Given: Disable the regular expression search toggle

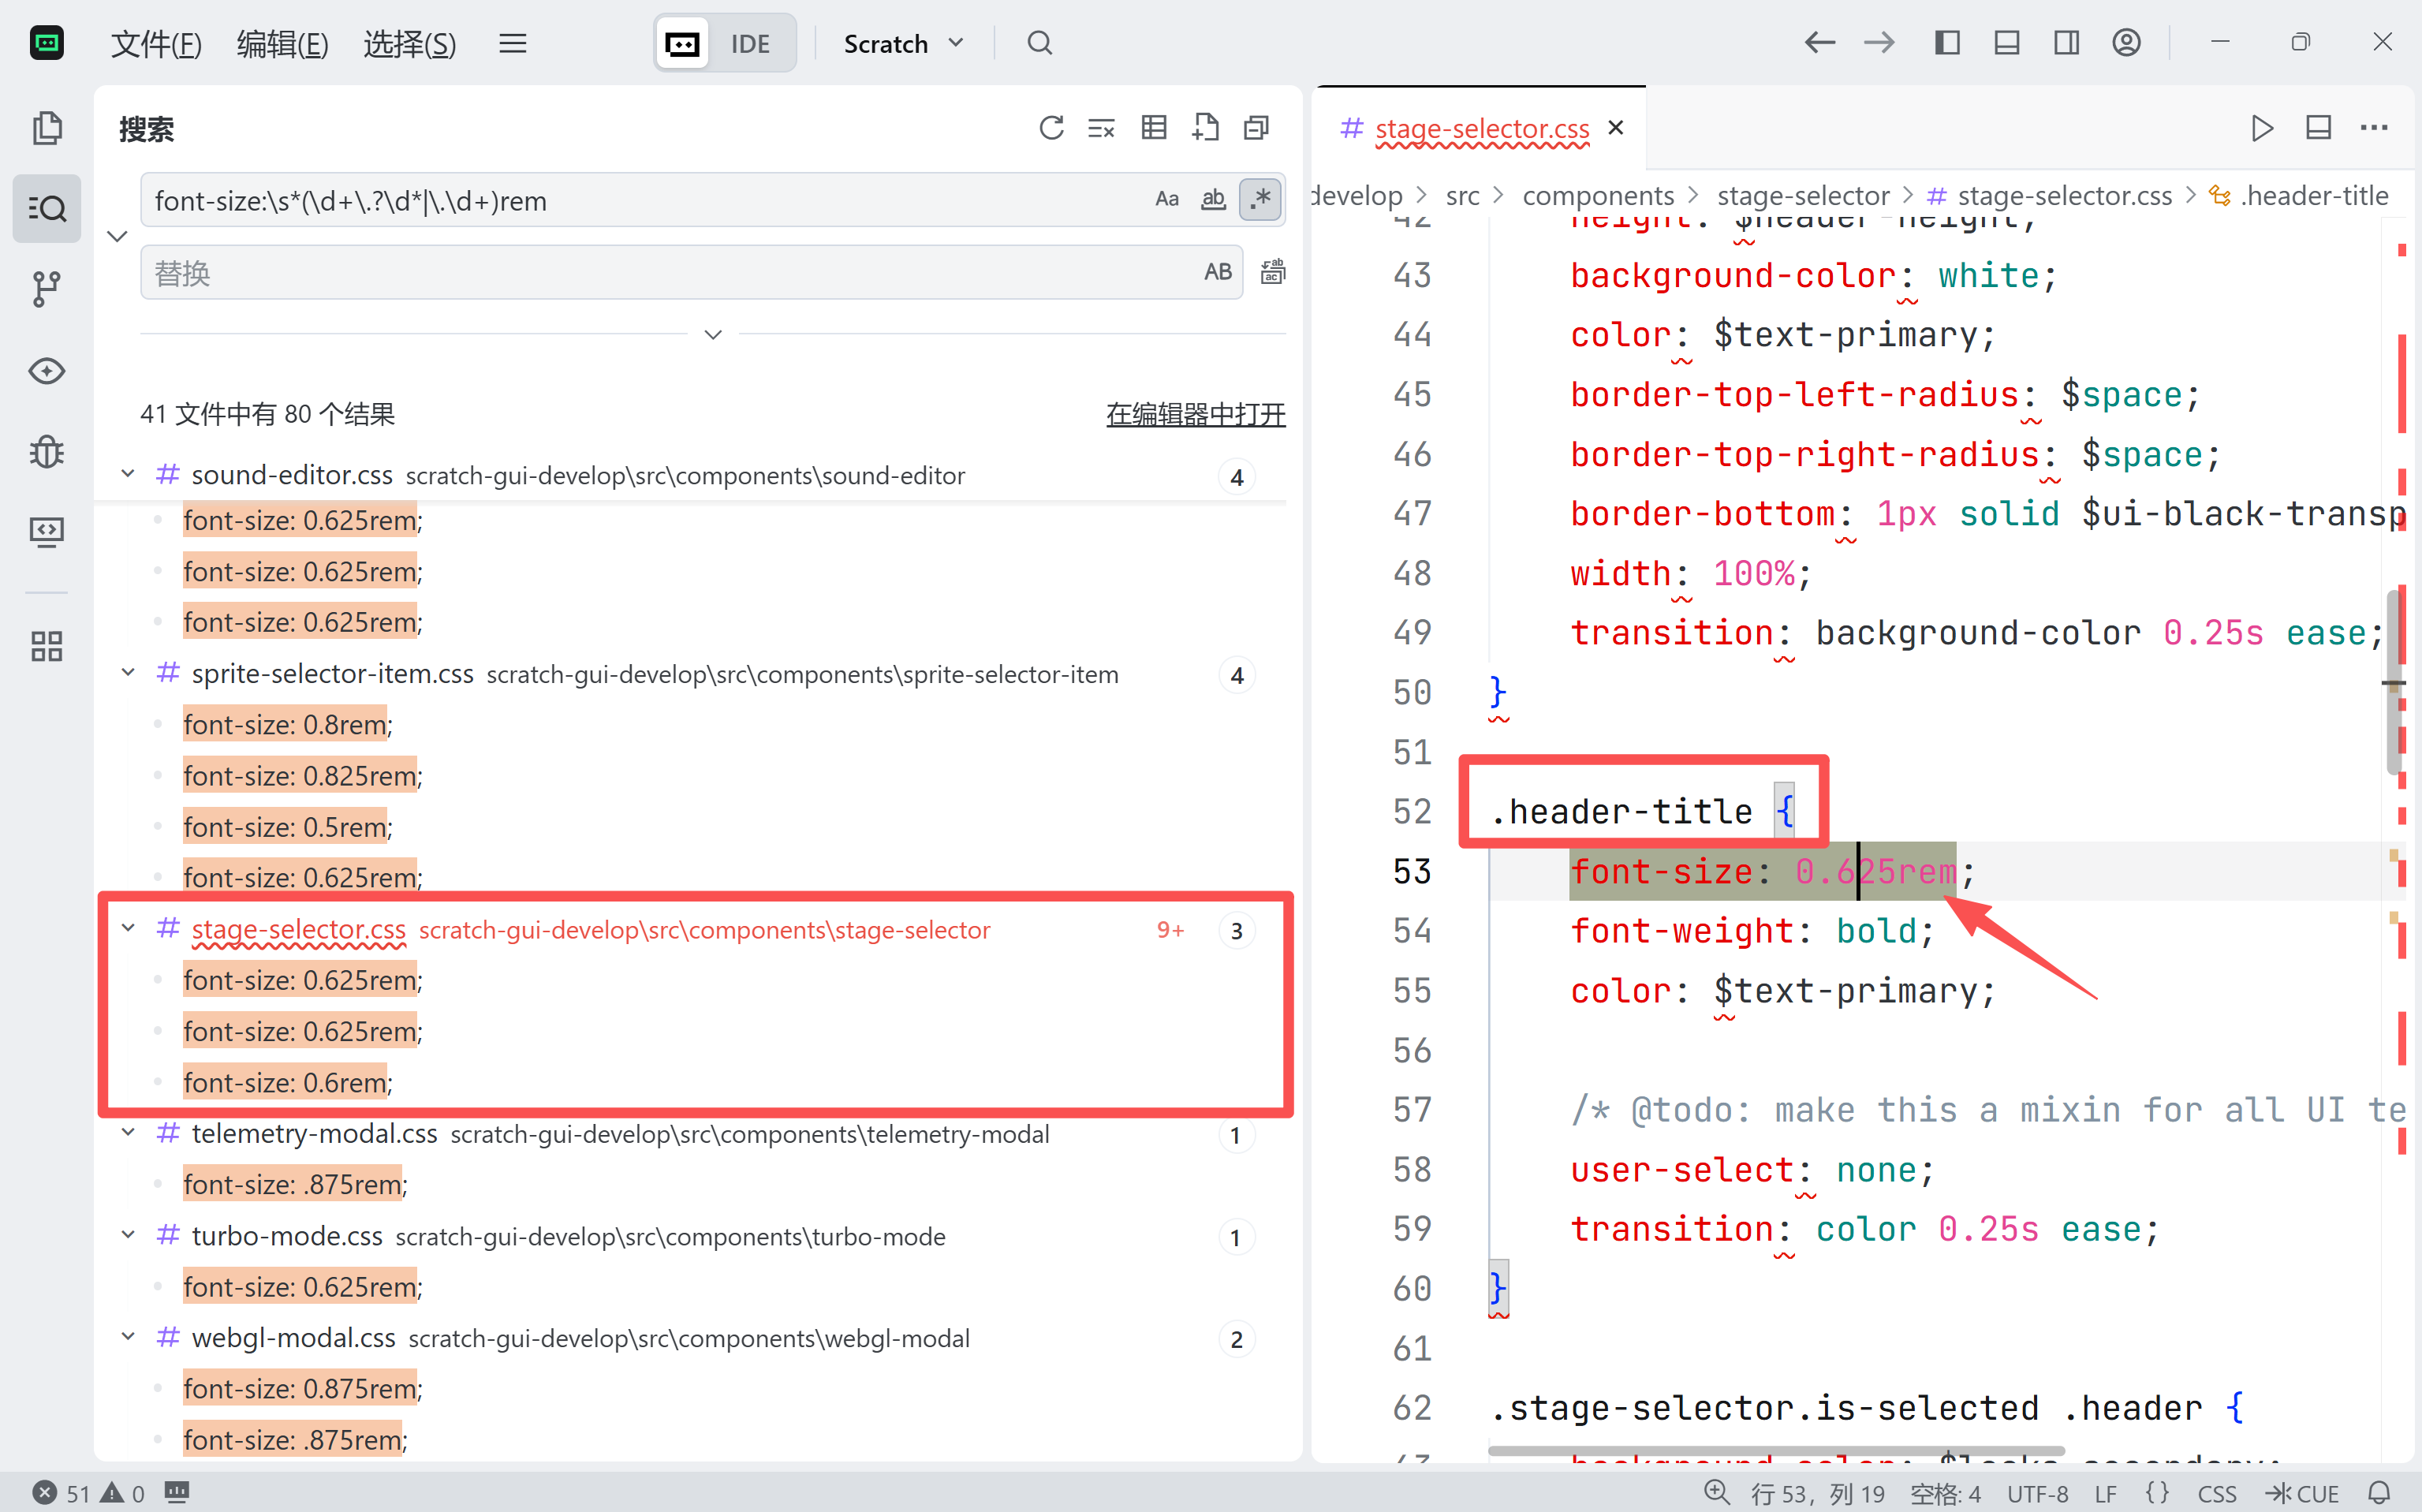Looking at the screenshot, I should [x=1260, y=199].
